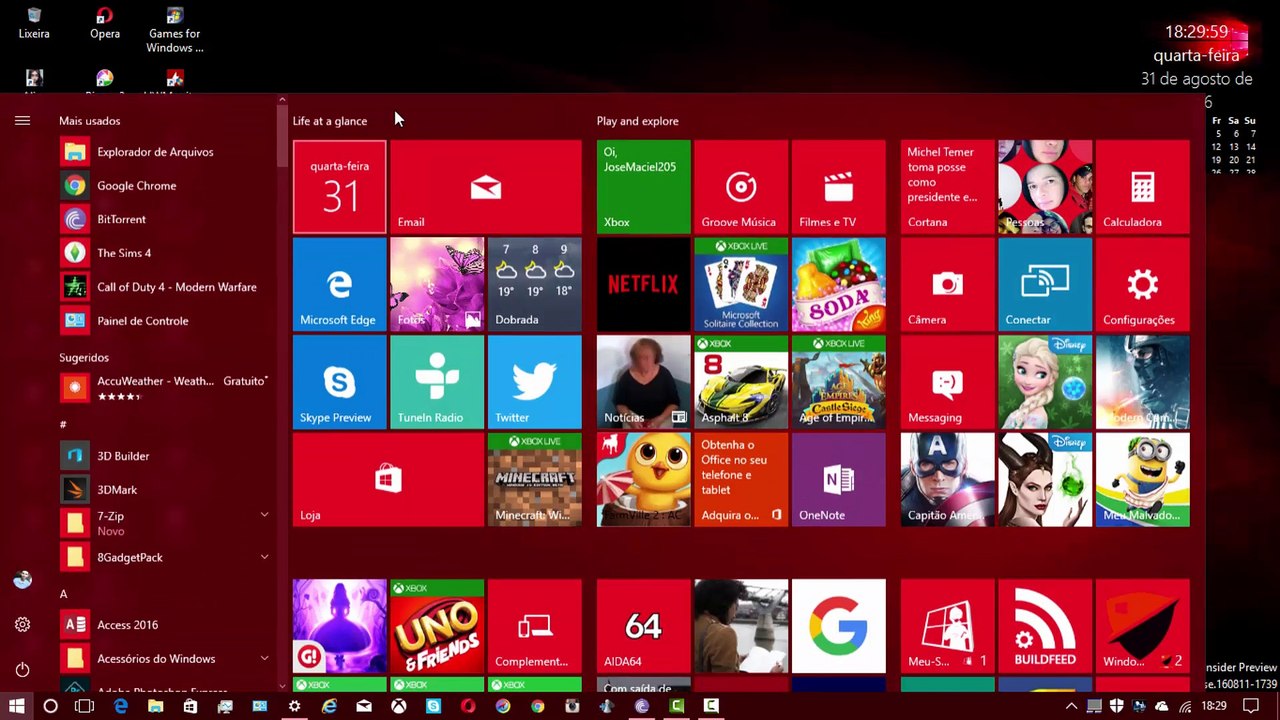
Task: Open 3D Builder in the app list
Action: pyautogui.click(x=163, y=456)
